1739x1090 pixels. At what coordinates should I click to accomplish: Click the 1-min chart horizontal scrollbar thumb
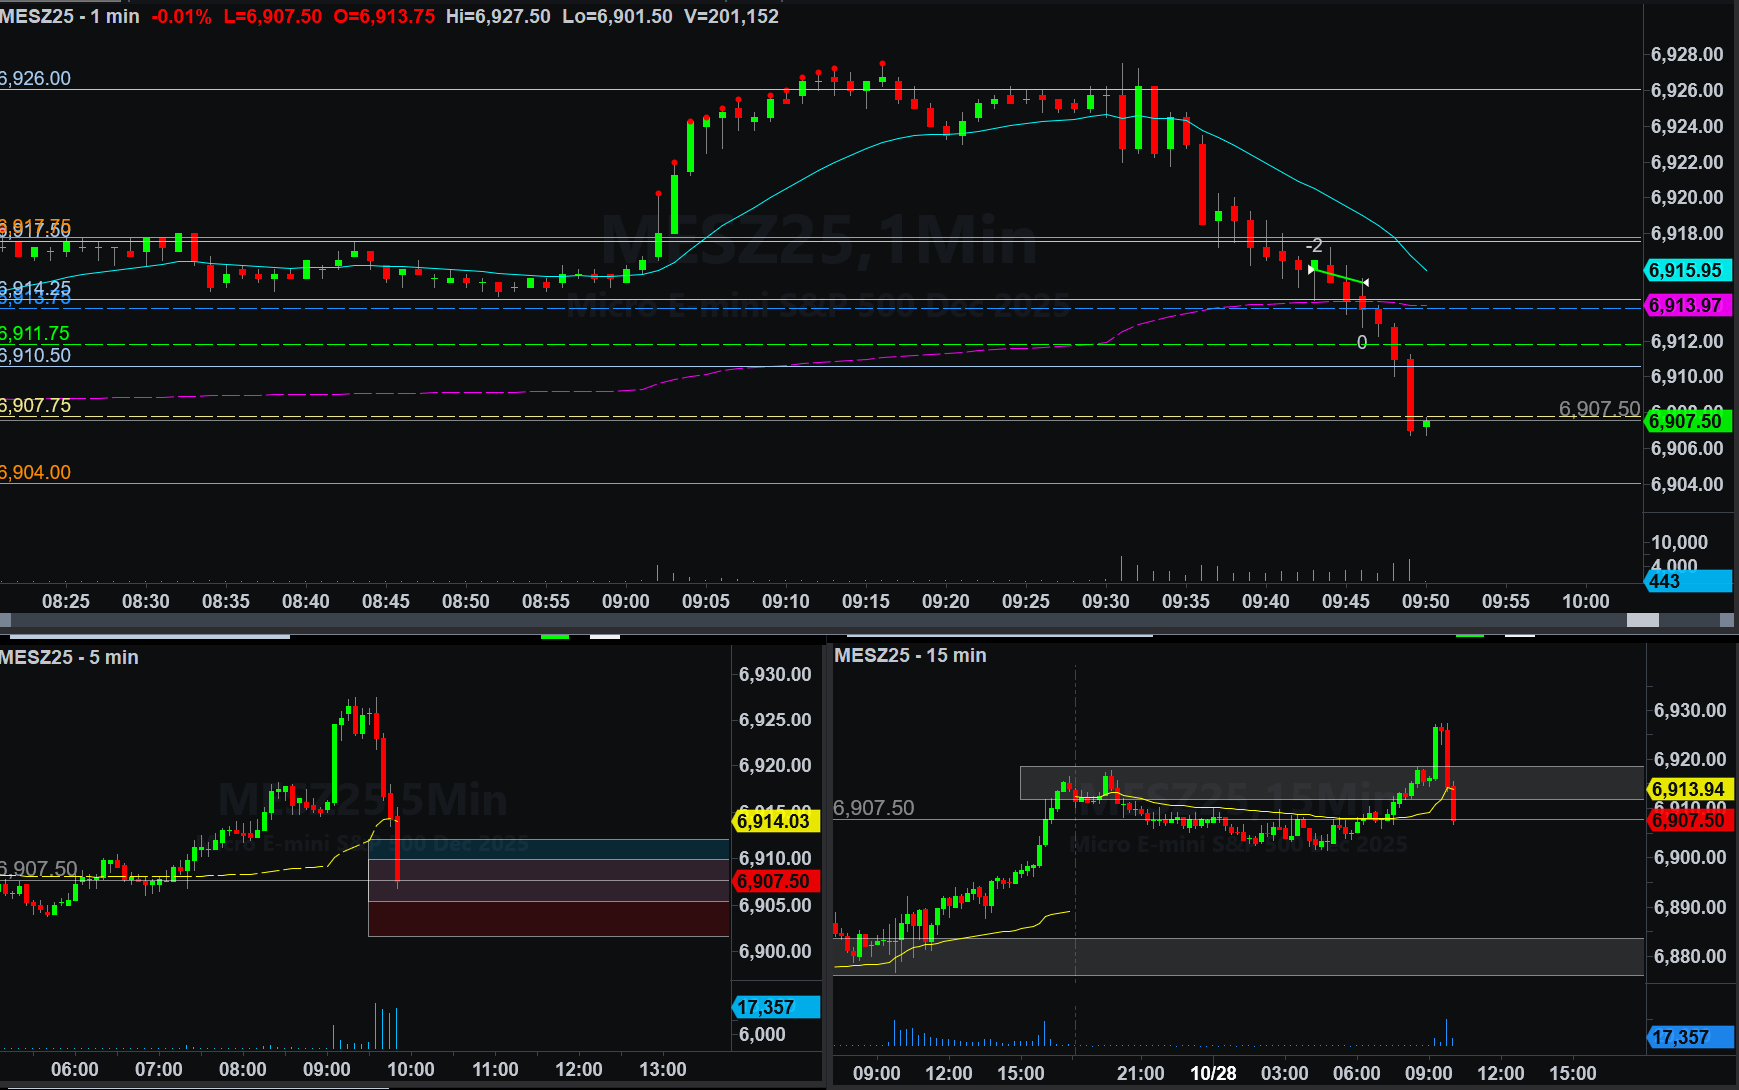tap(1642, 620)
